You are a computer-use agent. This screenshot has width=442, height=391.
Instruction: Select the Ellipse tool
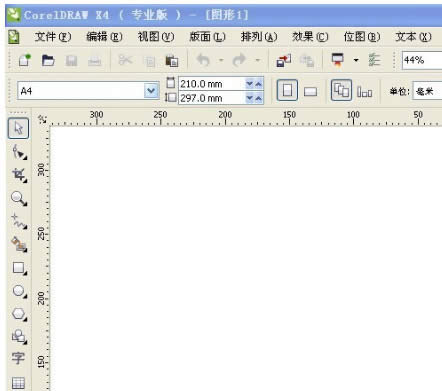pyautogui.click(x=19, y=291)
